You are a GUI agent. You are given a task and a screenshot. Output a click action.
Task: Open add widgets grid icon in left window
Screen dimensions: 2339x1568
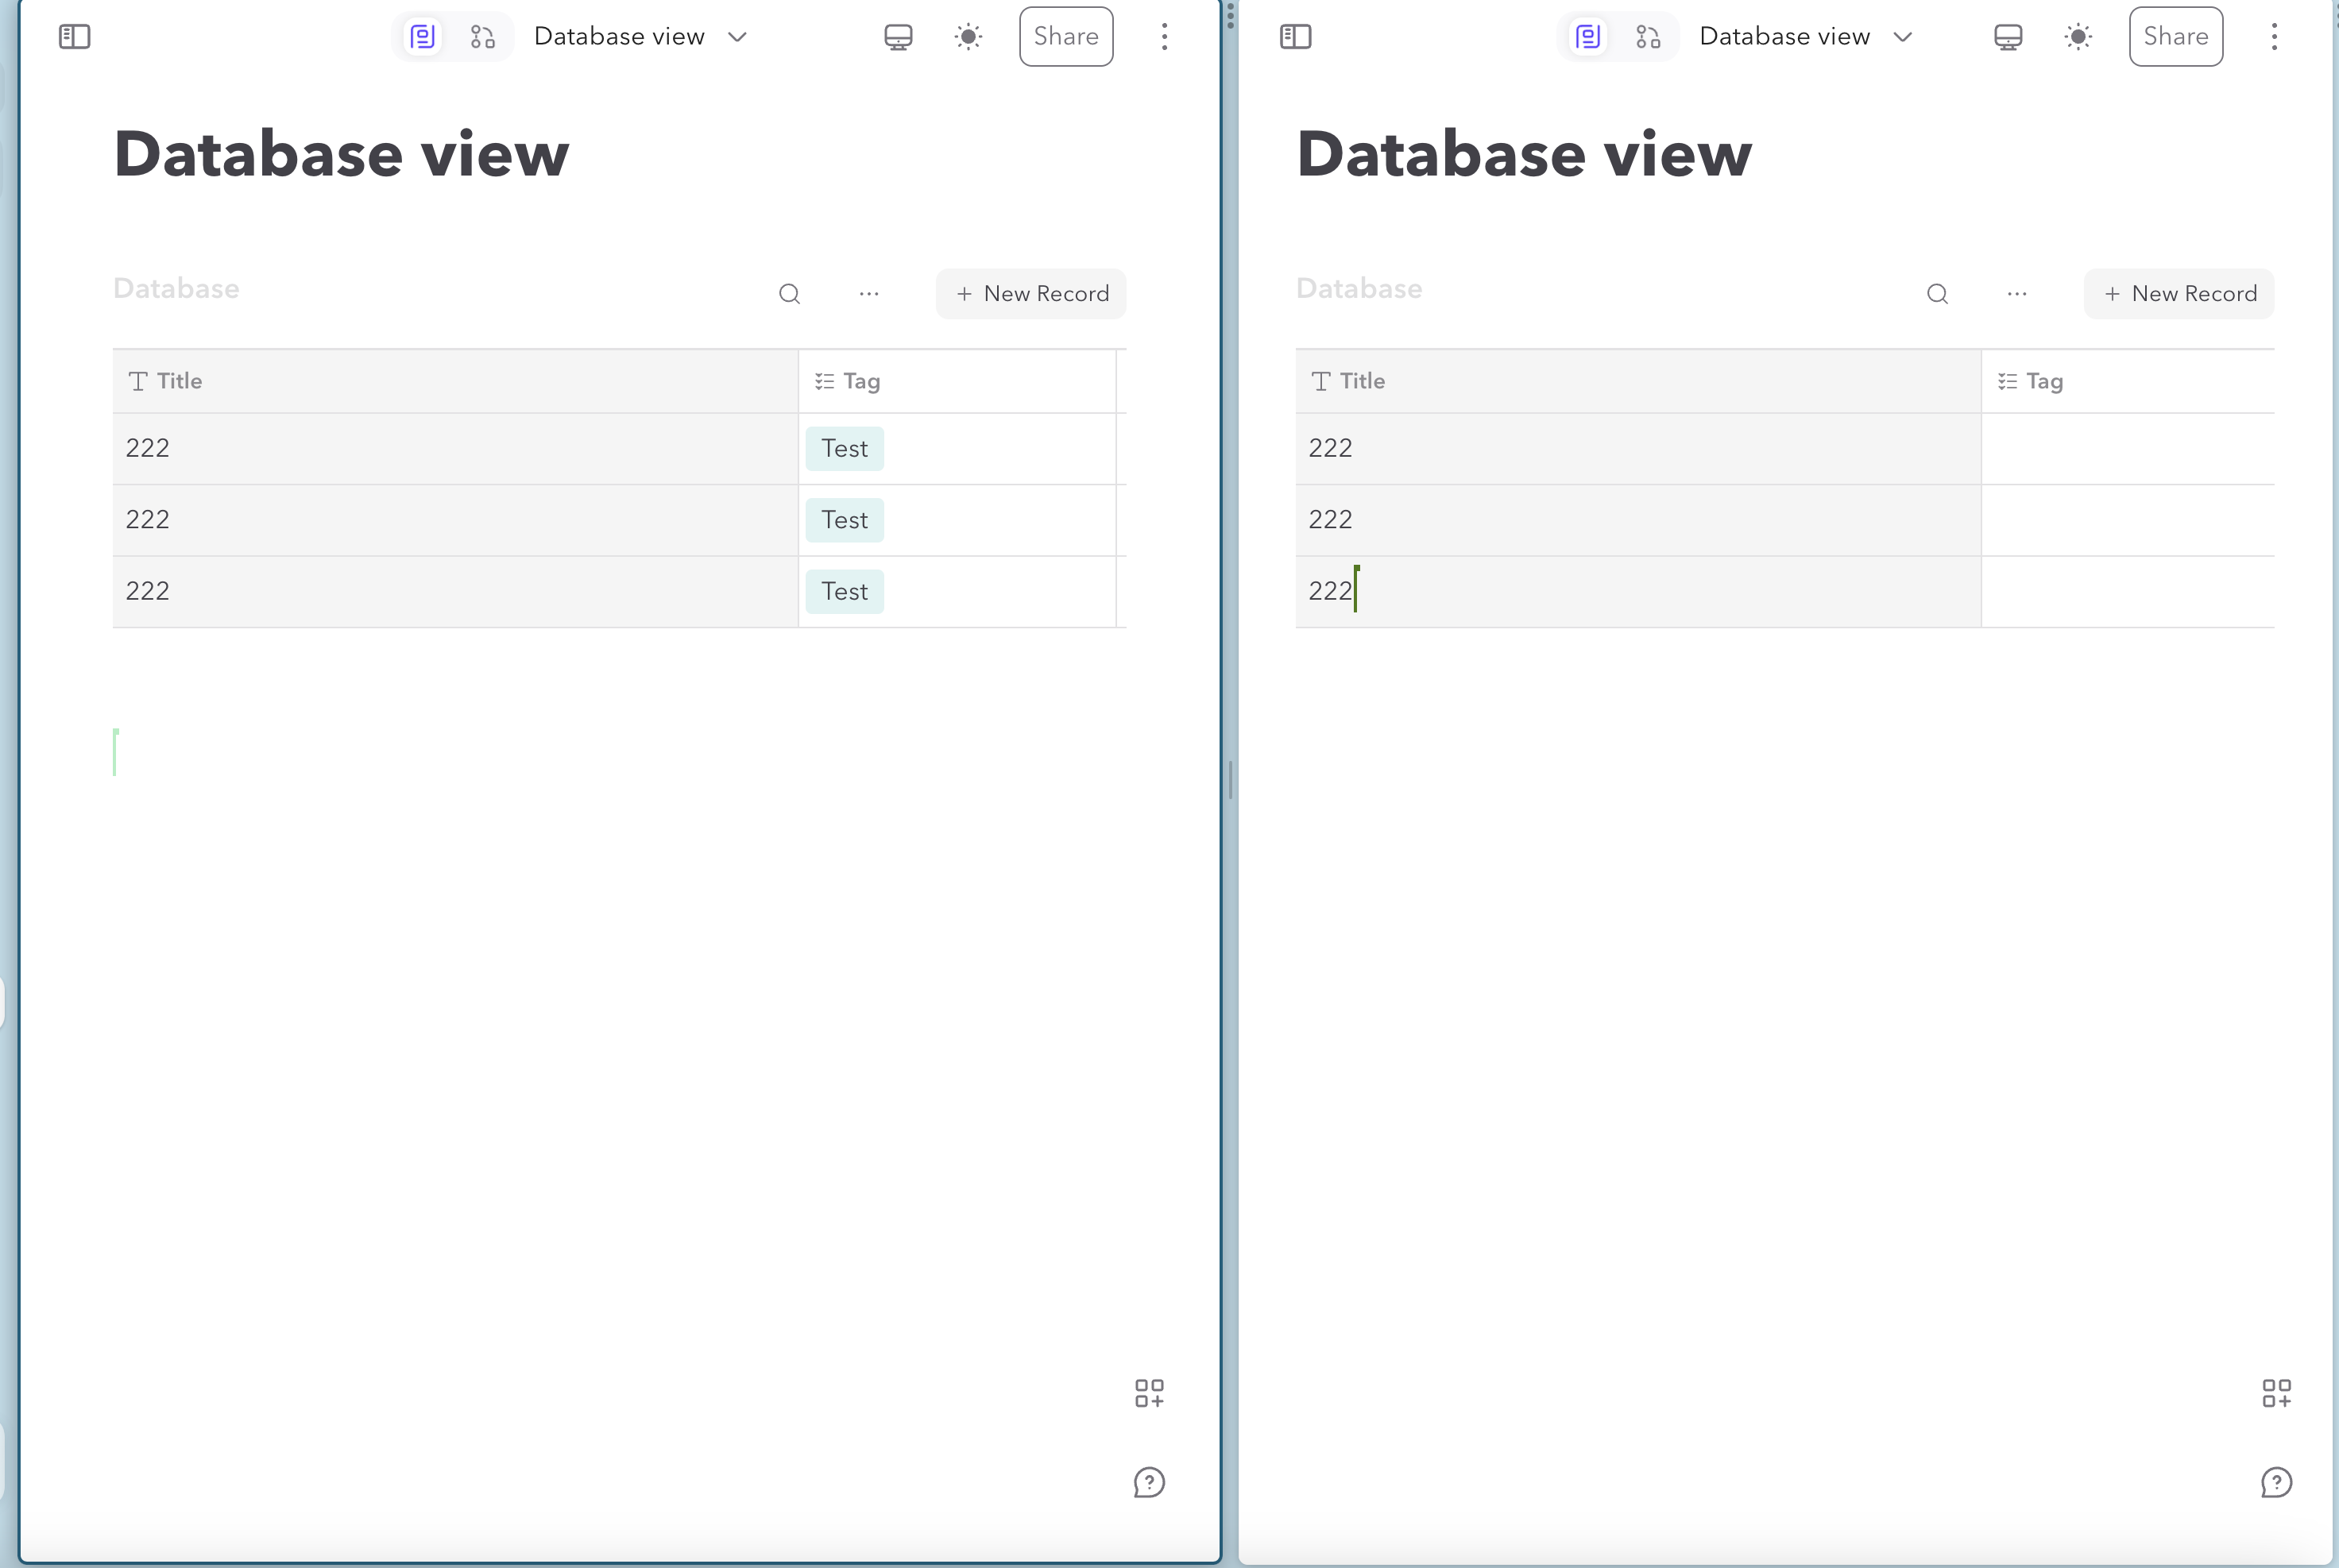tap(1149, 1393)
